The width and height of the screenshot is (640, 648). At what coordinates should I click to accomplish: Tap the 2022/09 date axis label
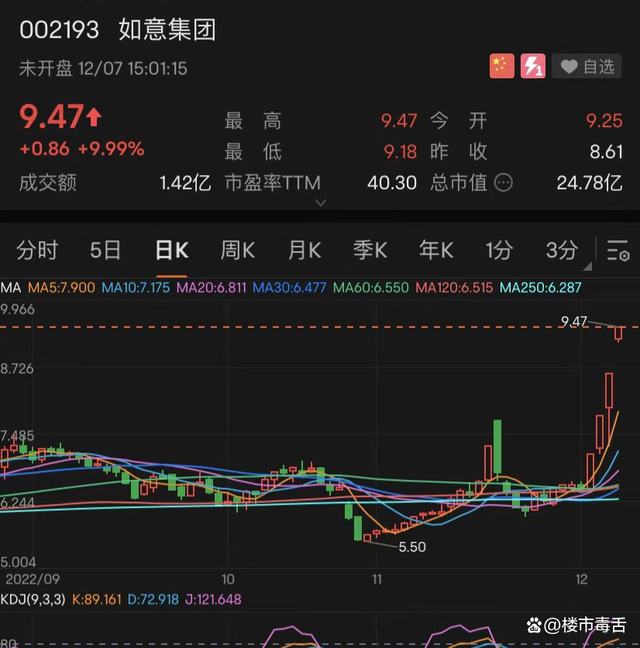tap(33, 579)
